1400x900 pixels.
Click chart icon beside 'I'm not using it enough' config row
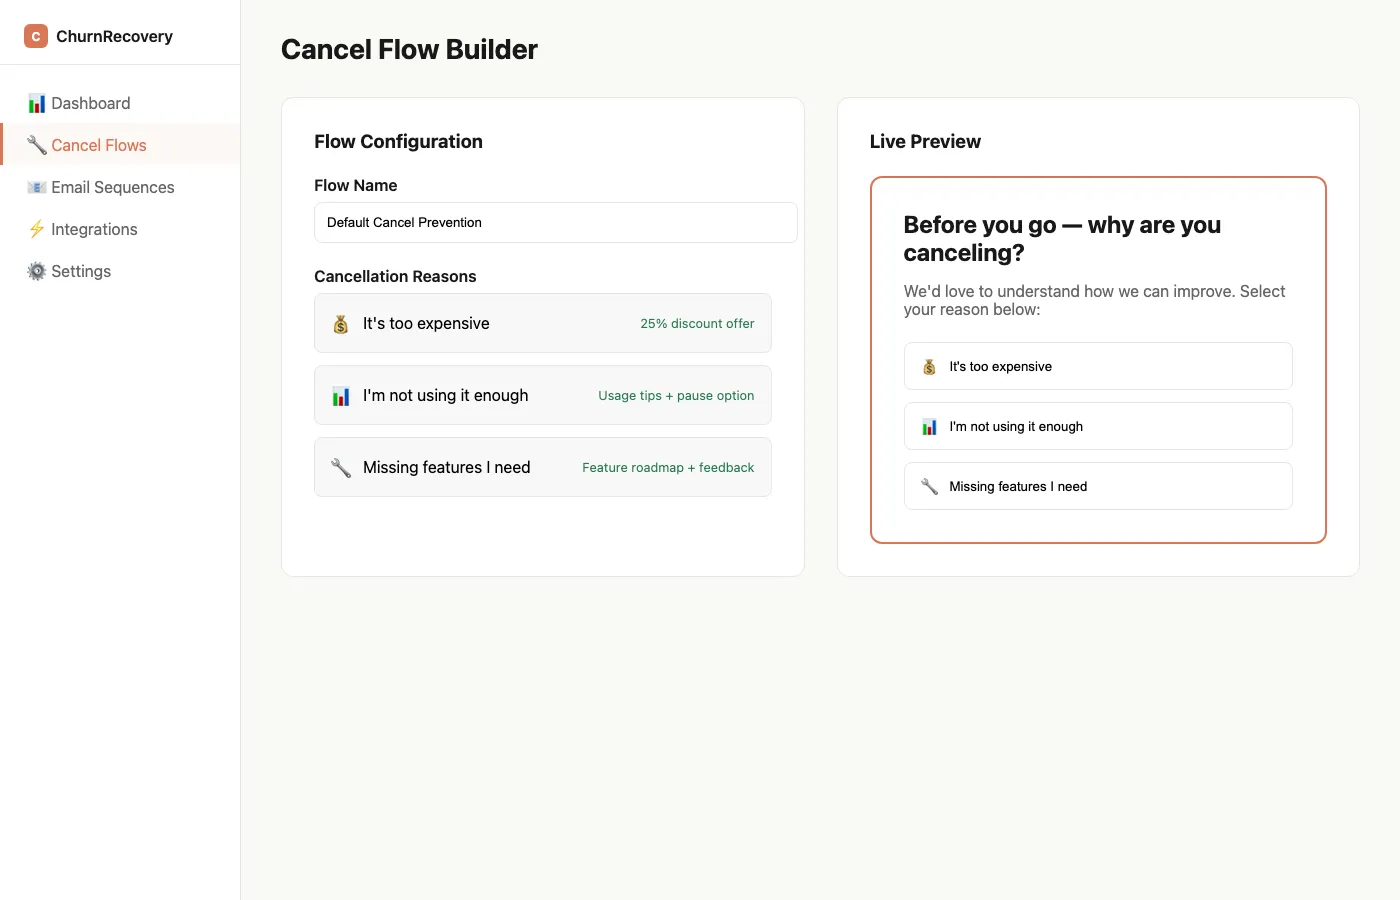tap(341, 396)
